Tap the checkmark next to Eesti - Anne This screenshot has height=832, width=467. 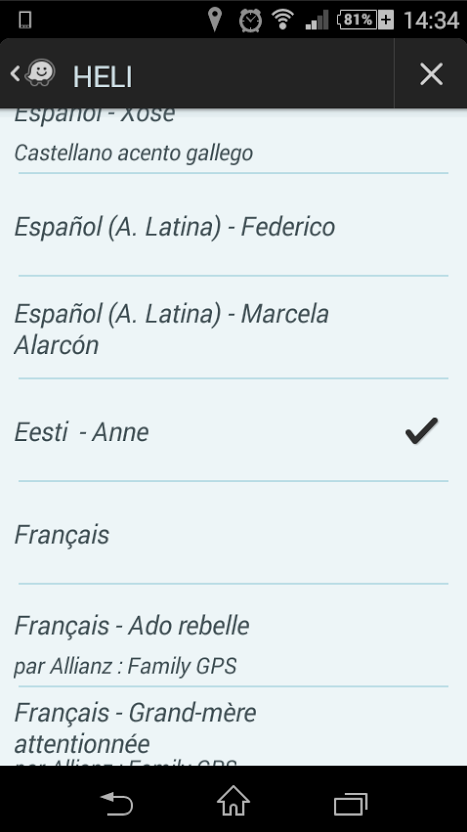click(422, 430)
